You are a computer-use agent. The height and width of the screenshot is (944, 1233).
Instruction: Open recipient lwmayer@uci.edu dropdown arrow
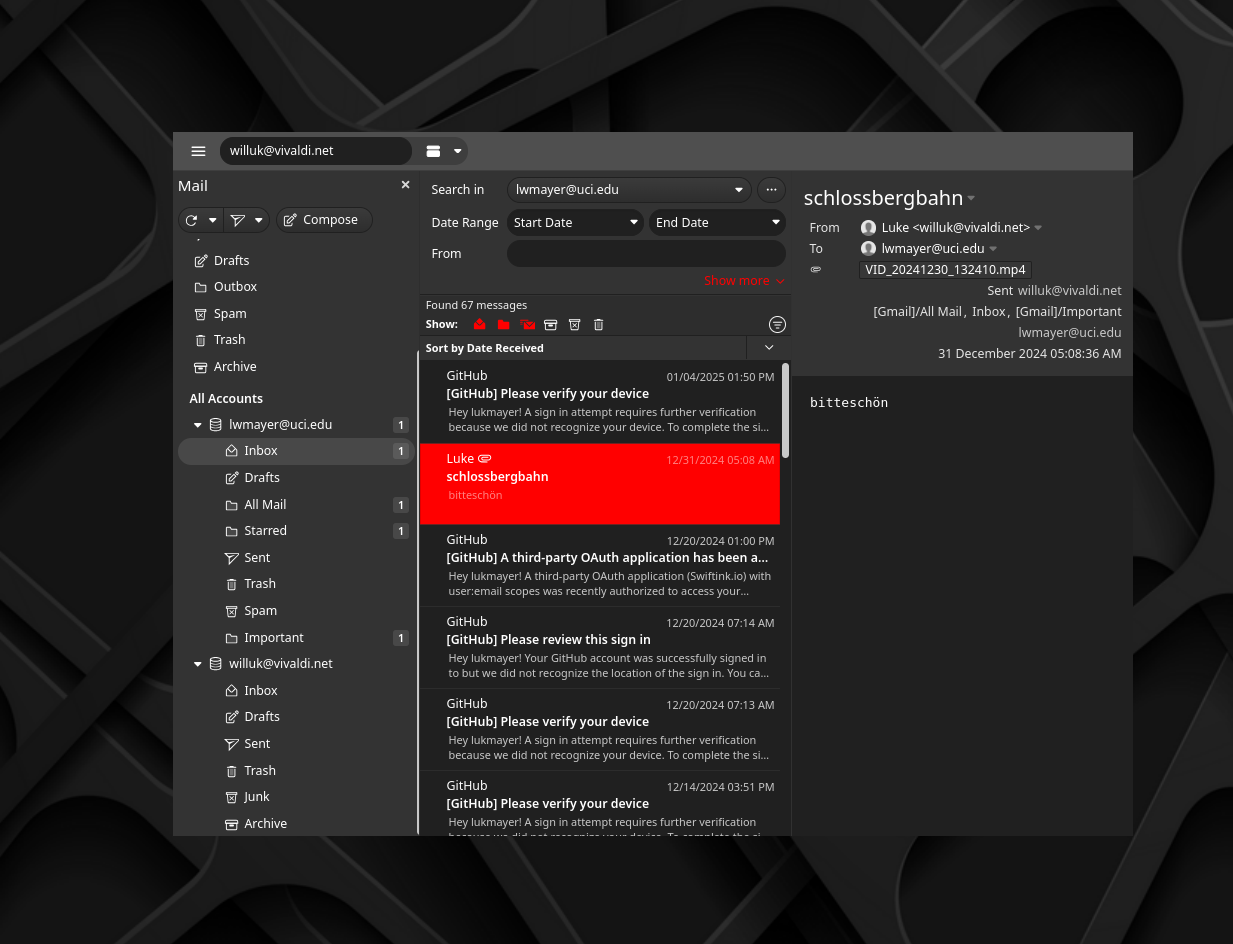[x=993, y=249]
